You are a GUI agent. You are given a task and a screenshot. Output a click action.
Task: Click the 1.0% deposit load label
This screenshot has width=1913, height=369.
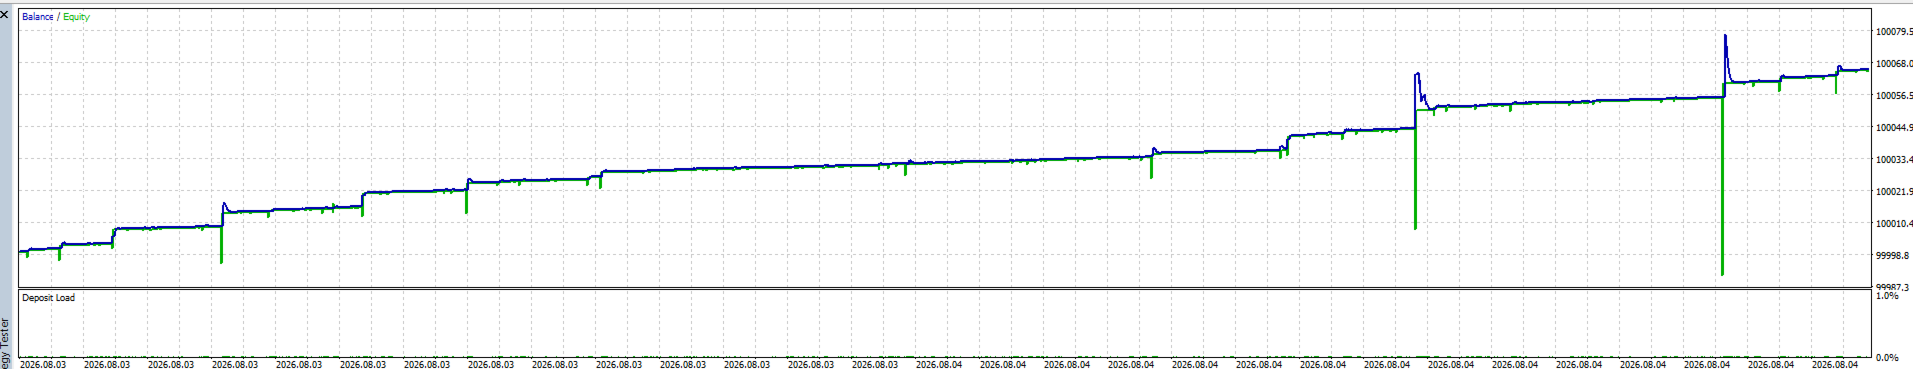[x=1887, y=296]
